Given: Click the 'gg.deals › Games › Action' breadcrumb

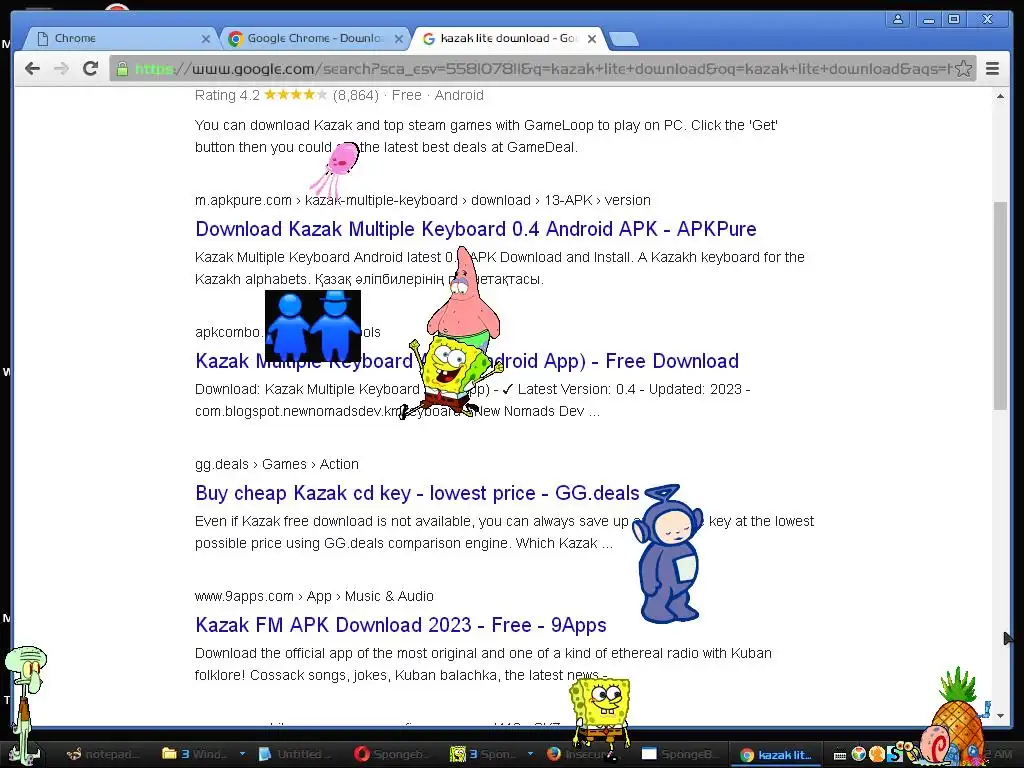Looking at the screenshot, I should (277, 464).
